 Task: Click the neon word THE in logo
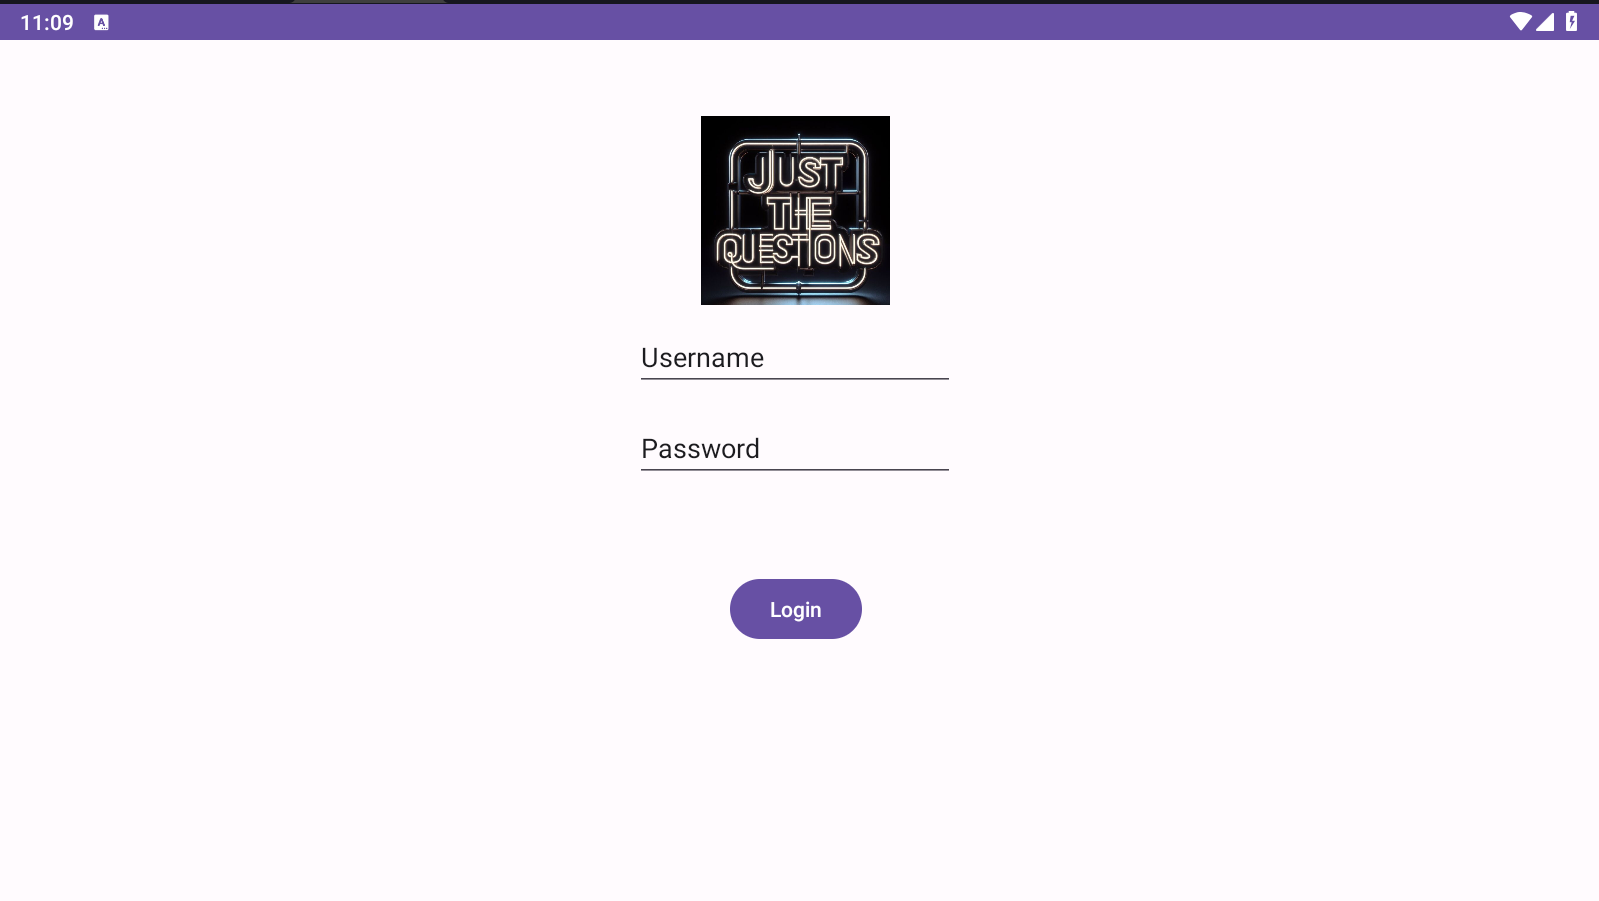point(800,212)
